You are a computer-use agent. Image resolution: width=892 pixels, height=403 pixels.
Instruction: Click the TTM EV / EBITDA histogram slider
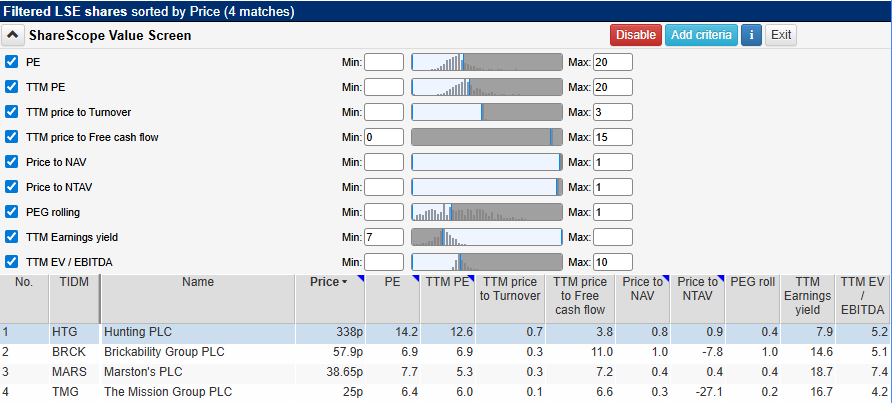(487, 262)
